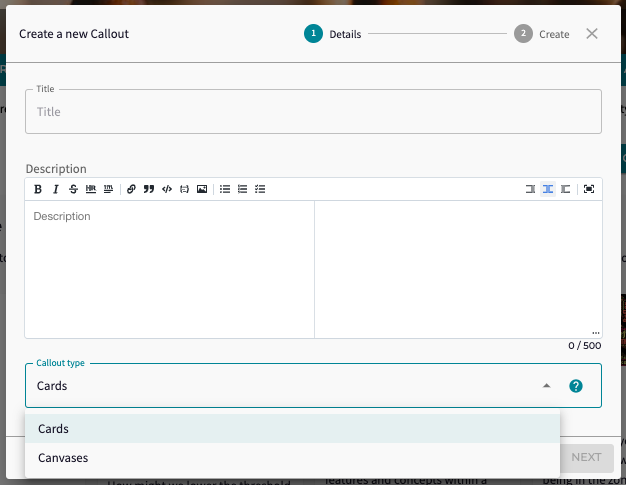626x485 pixels.
Task: Collapse the Callout type dropdown arrow
Action: click(546, 386)
